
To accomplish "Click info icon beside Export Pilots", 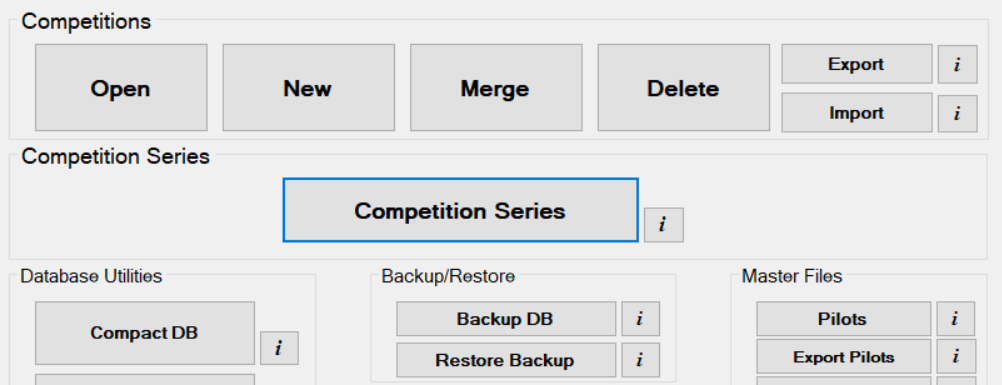I will [956, 357].
